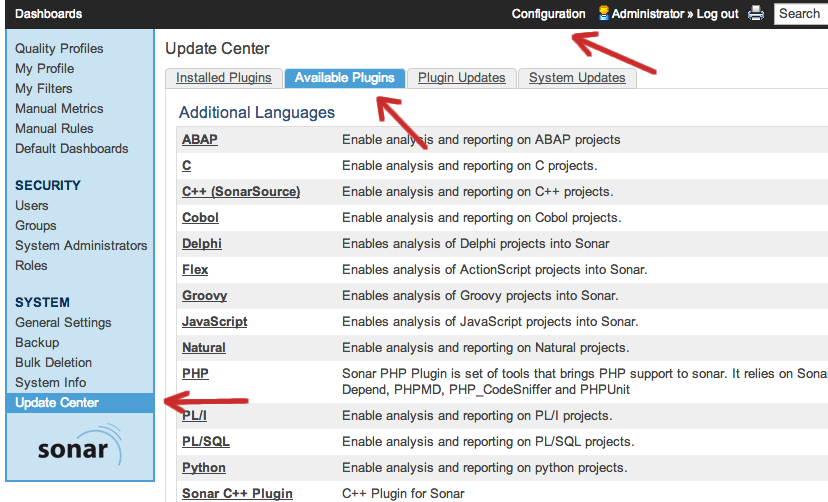Switch to the Installed Plugins tab
The image size is (828, 502).
tap(224, 78)
